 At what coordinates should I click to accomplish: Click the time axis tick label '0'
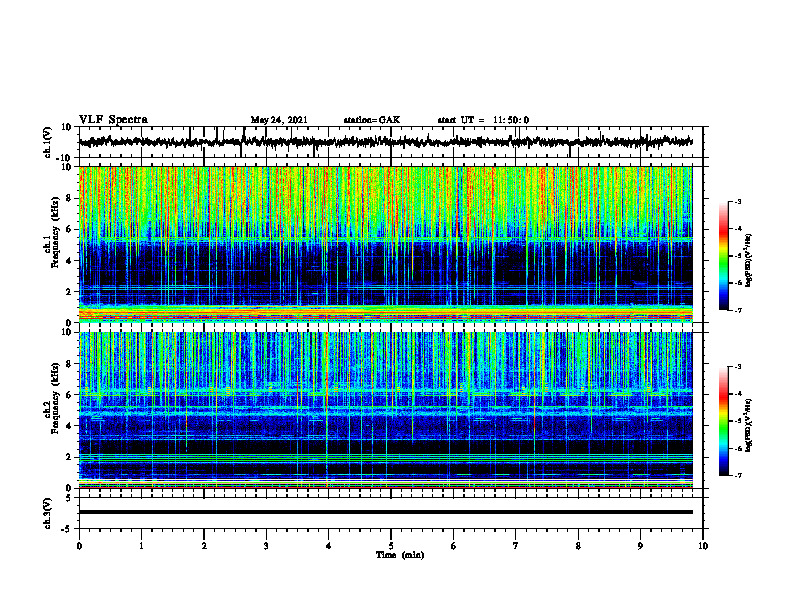79,546
